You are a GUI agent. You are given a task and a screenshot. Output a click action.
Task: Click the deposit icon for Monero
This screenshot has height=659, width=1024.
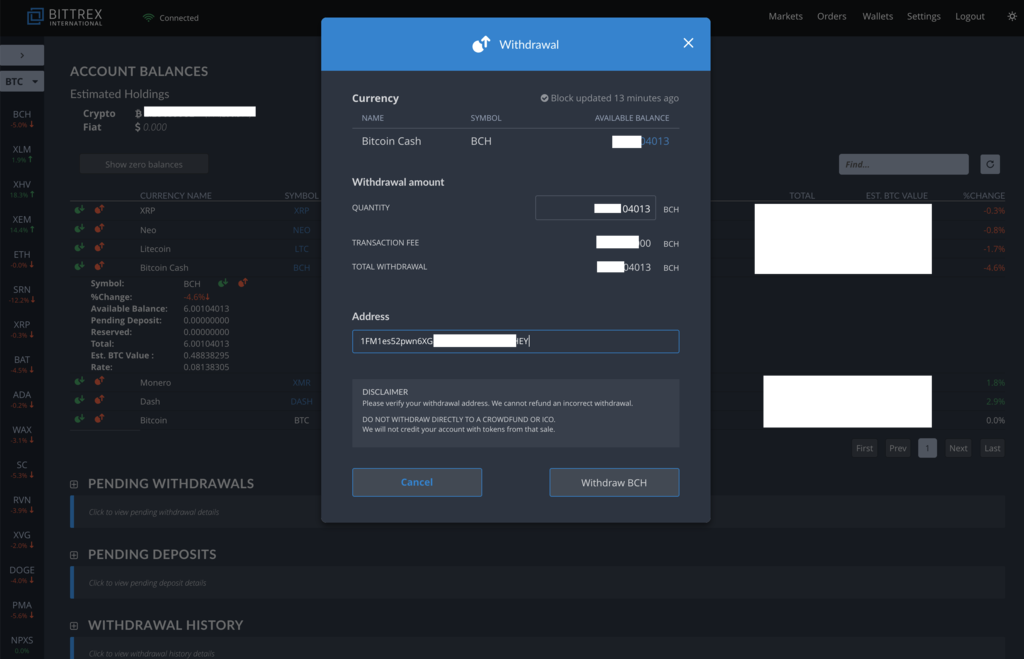(79, 381)
